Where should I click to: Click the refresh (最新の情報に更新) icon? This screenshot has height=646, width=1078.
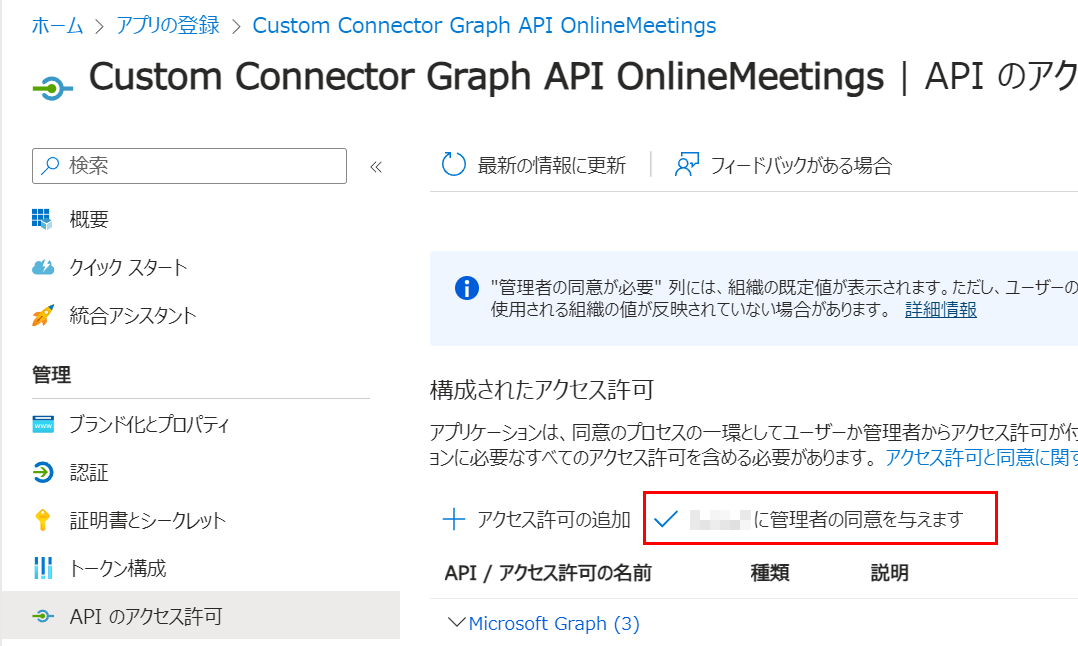[x=454, y=165]
